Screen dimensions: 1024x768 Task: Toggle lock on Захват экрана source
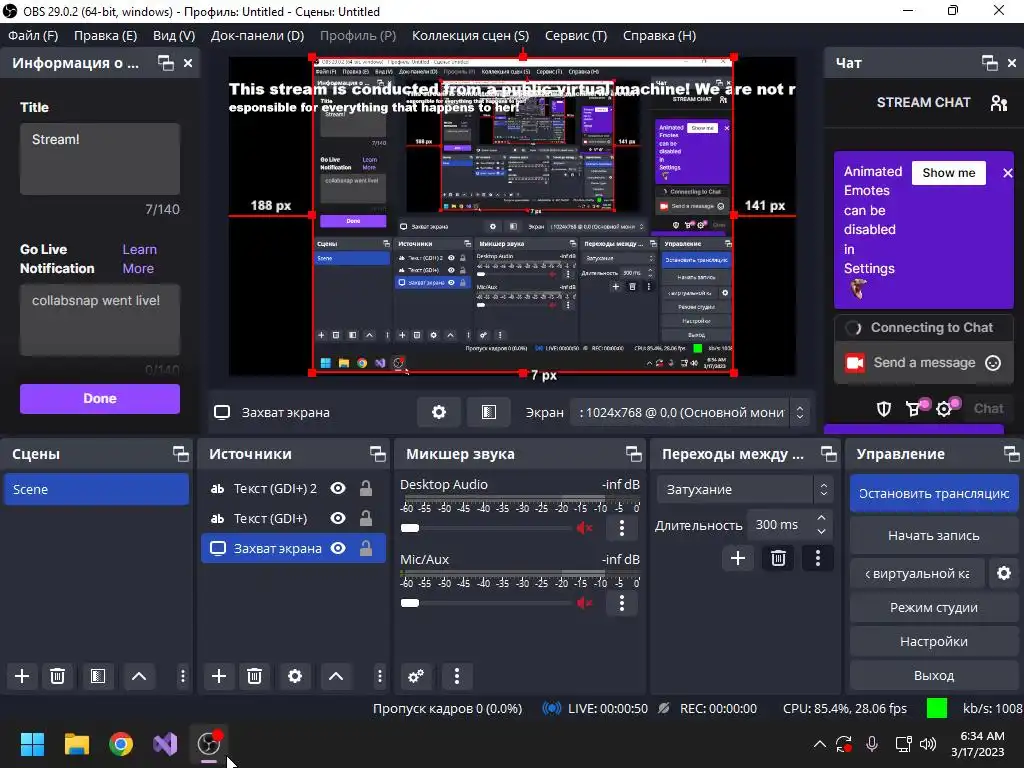pyautogui.click(x=366, y=548)
